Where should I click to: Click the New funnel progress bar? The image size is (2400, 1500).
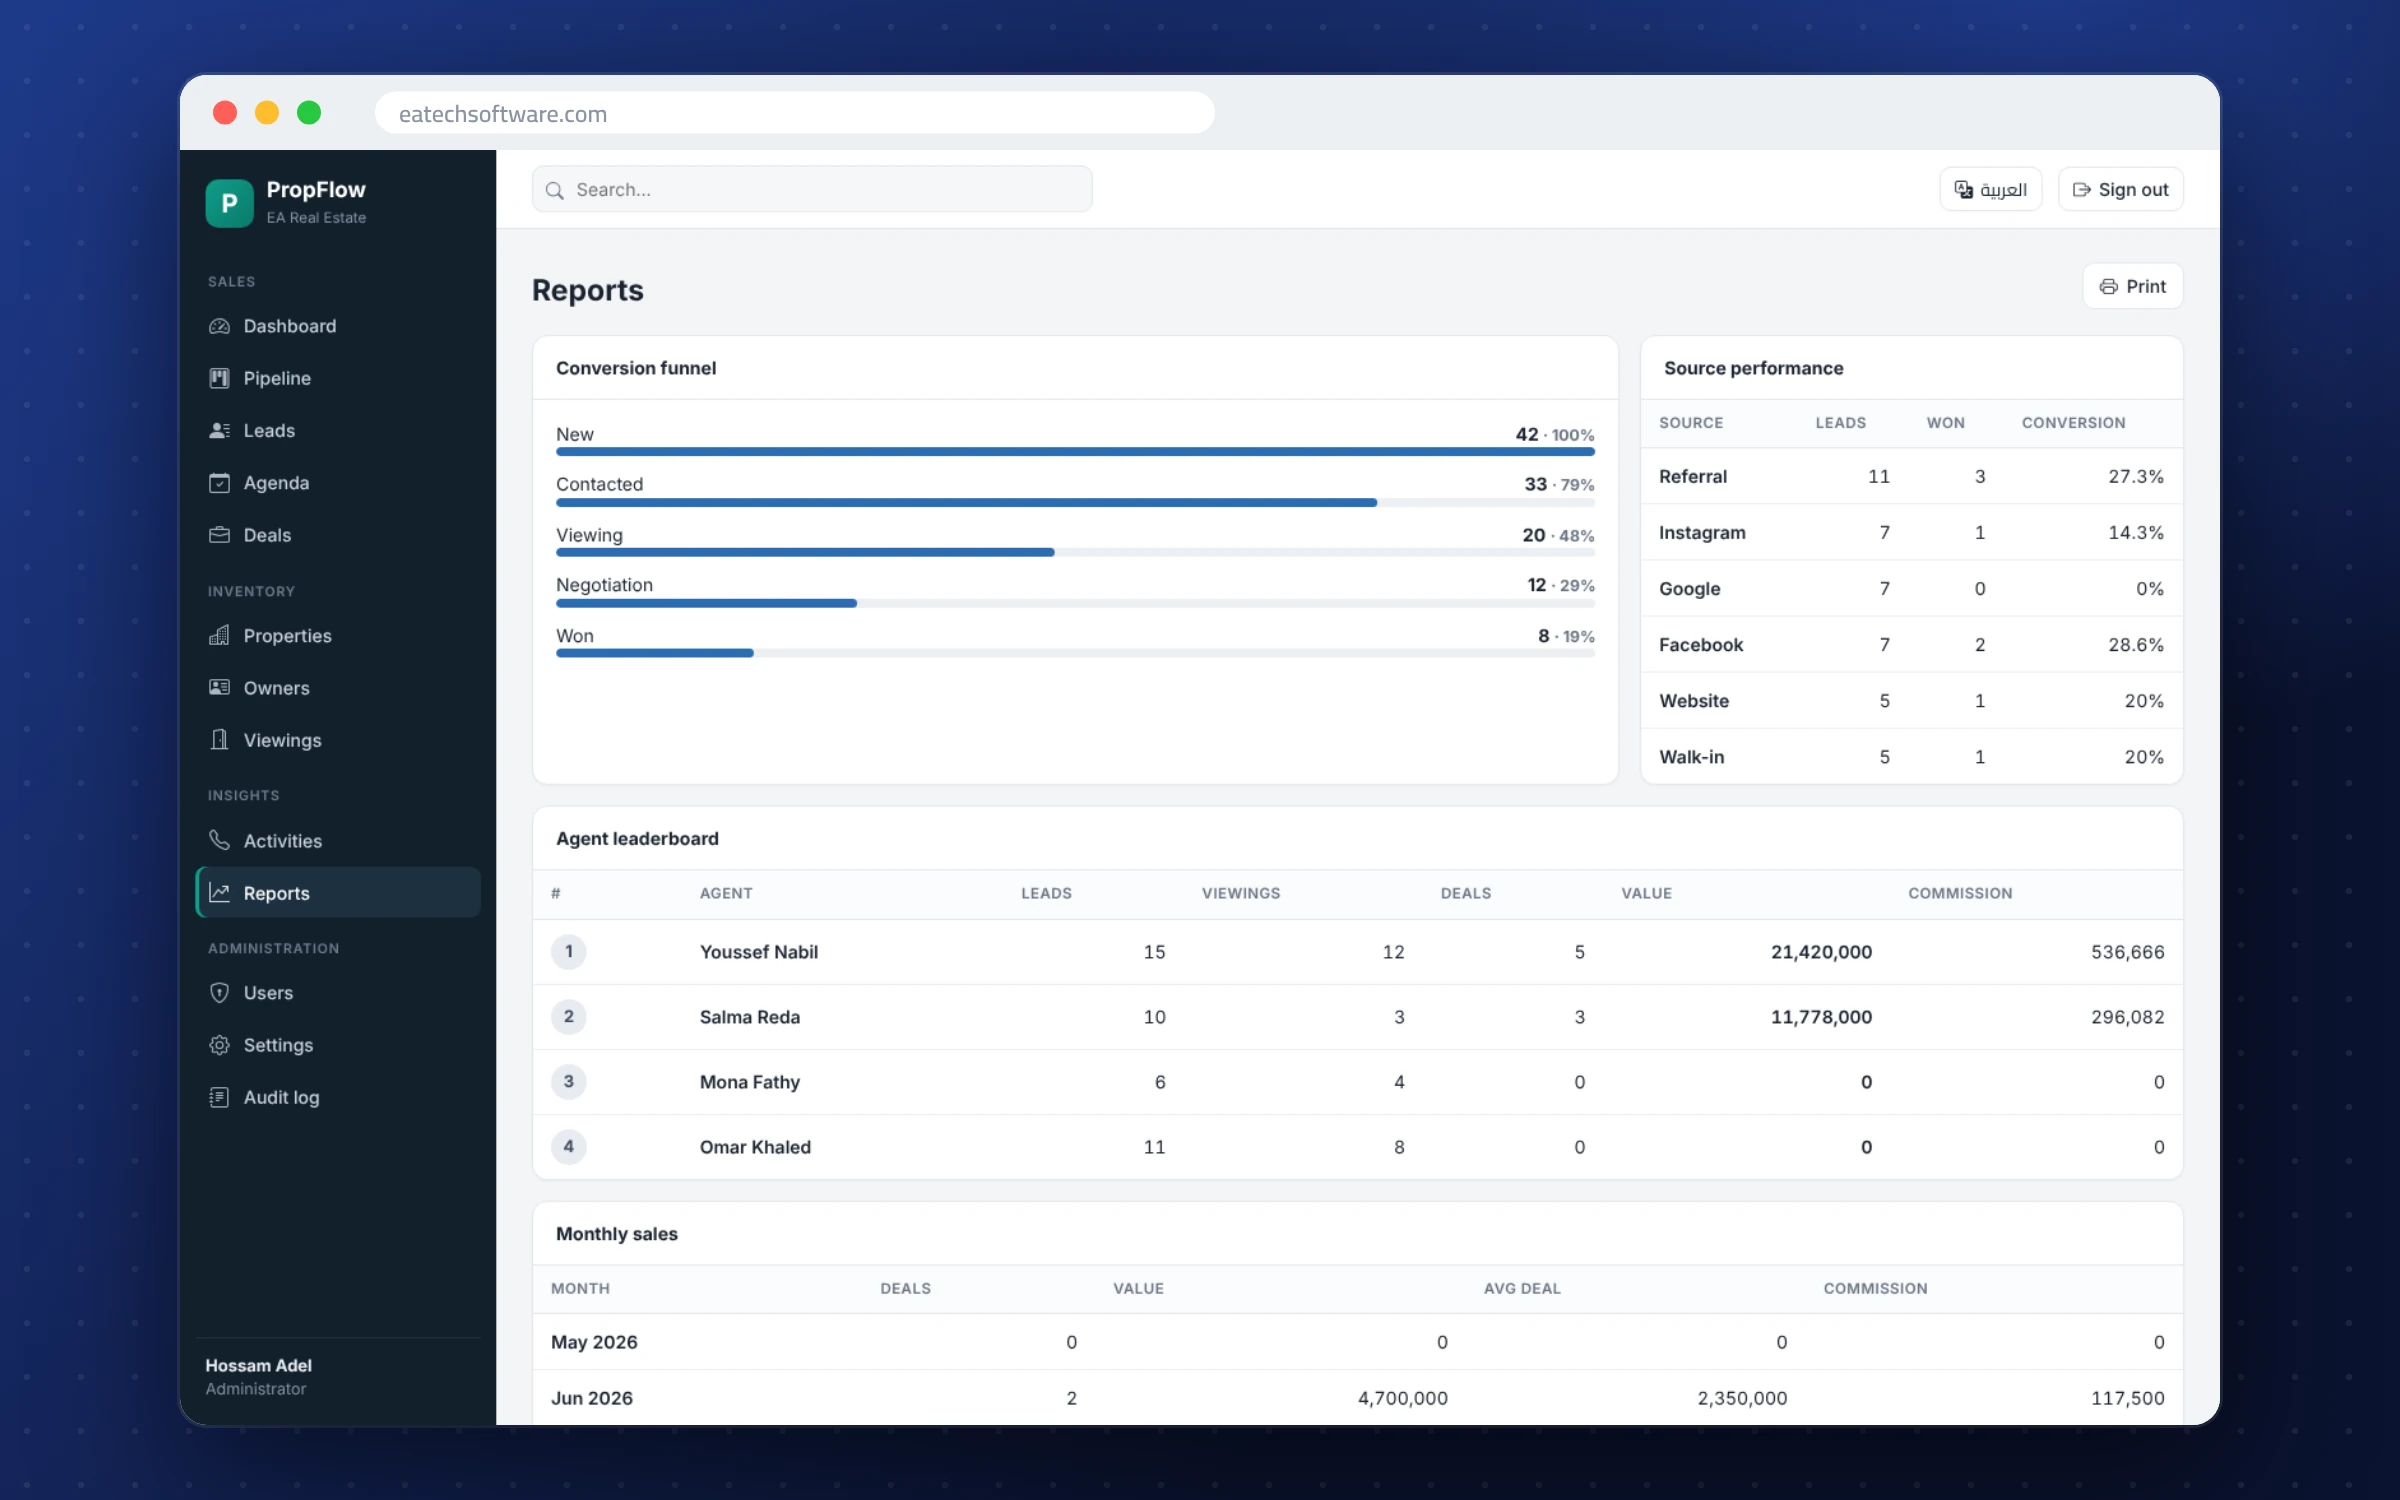tap(1075, 452)
